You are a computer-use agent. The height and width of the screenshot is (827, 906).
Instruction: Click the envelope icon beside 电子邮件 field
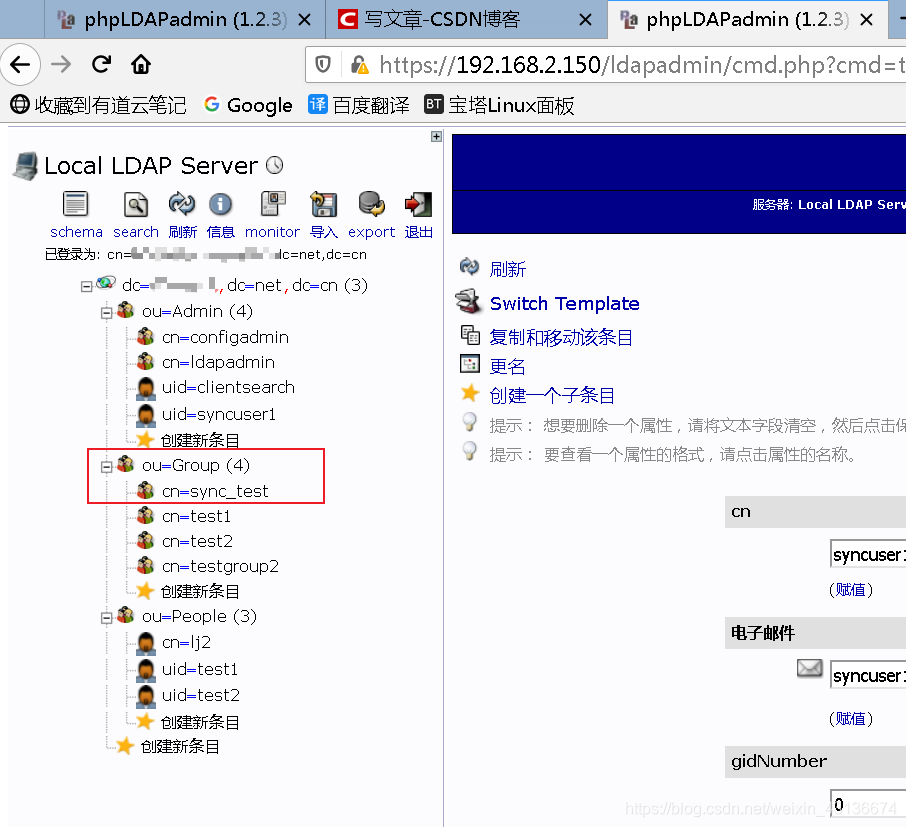point(810,668)
